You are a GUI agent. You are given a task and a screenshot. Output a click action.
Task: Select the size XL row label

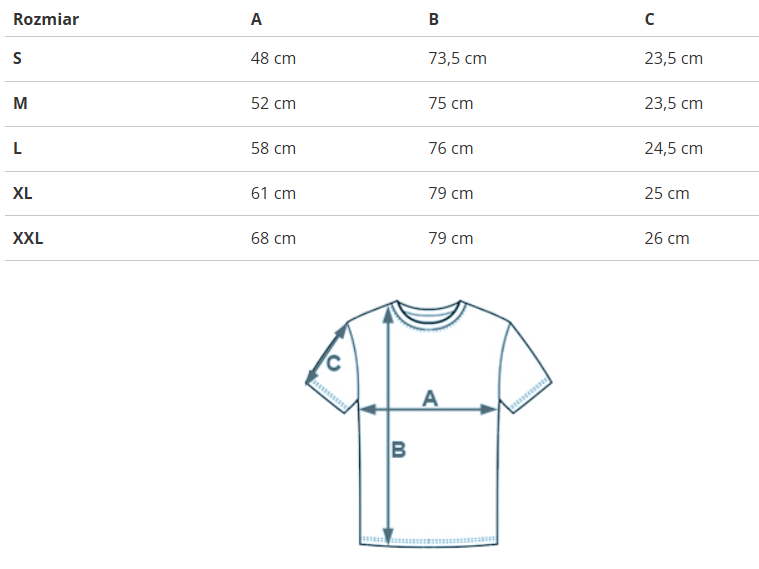pyautogui.click(x=23, y=193)
